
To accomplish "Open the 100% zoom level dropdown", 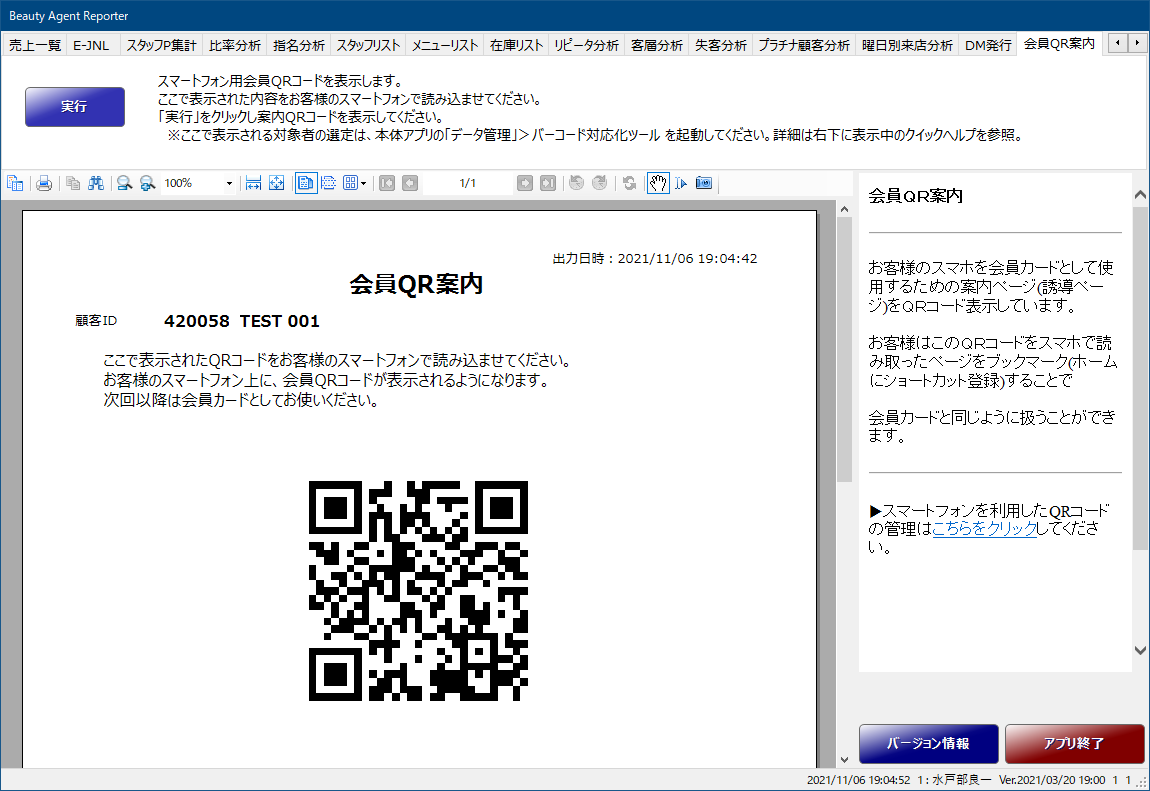I will (229, 184).
